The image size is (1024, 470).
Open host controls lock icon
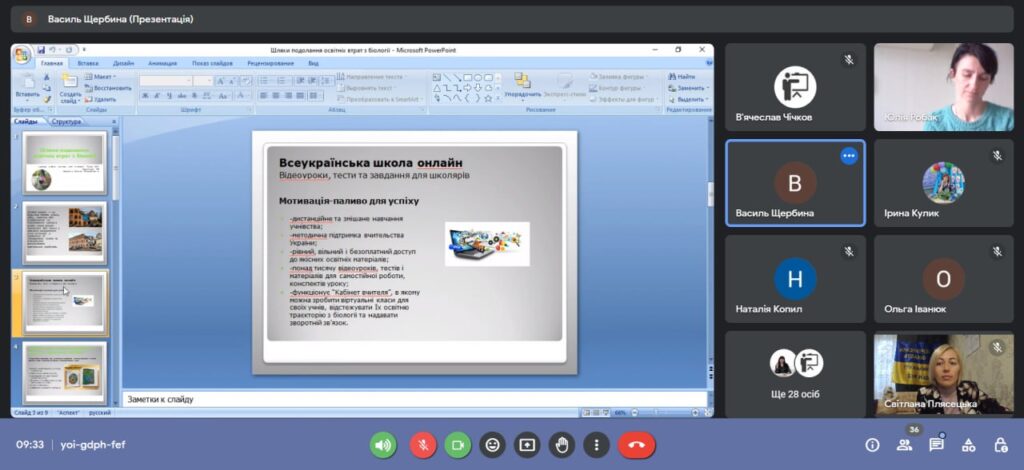point(1000,445)
